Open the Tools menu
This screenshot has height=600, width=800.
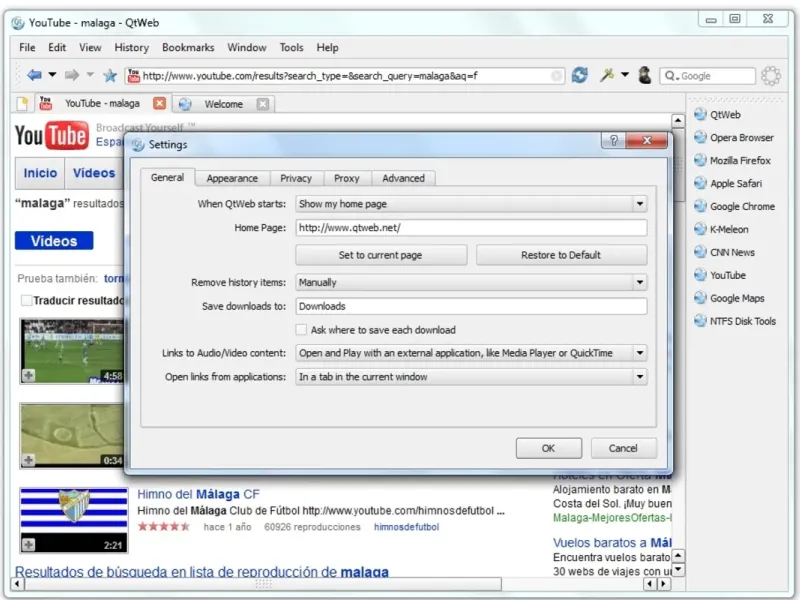pos(291,47)
